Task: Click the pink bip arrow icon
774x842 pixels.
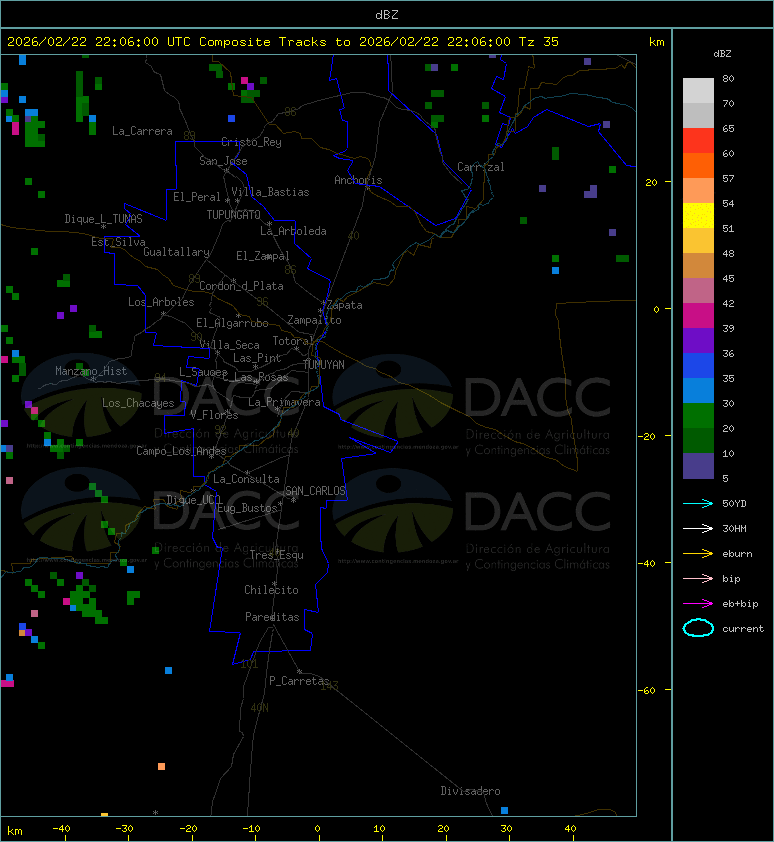Action: coord(698,578)
